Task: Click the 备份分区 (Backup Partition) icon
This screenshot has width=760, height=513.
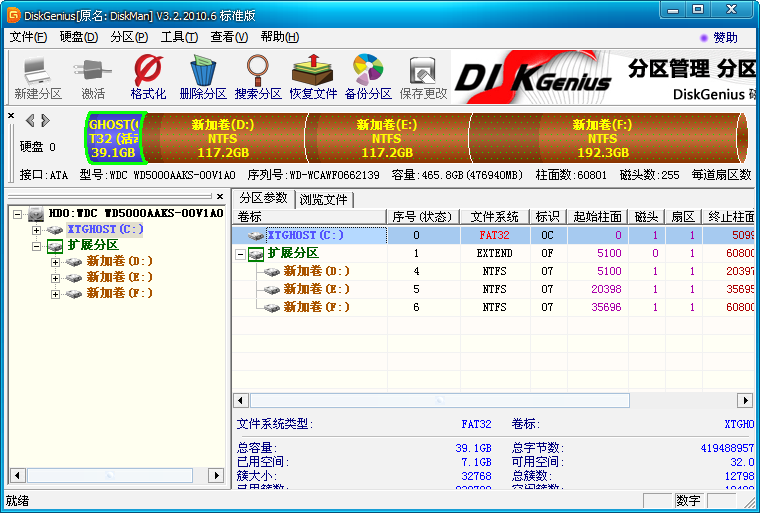Action: pos(368,77)
